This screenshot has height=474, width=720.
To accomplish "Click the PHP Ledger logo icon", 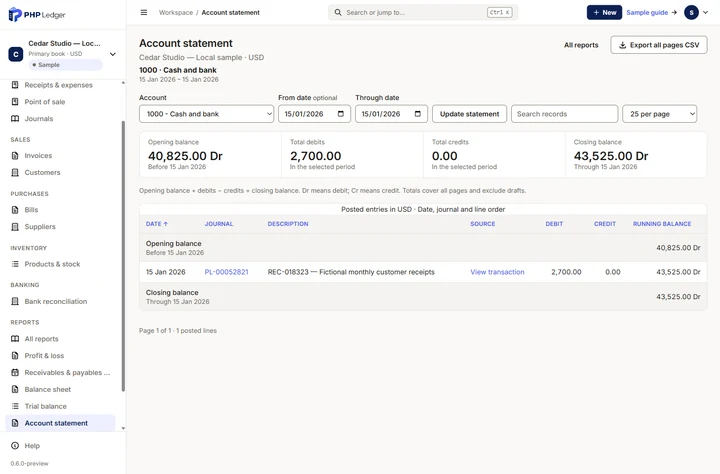I will click(x=15, y=14).
